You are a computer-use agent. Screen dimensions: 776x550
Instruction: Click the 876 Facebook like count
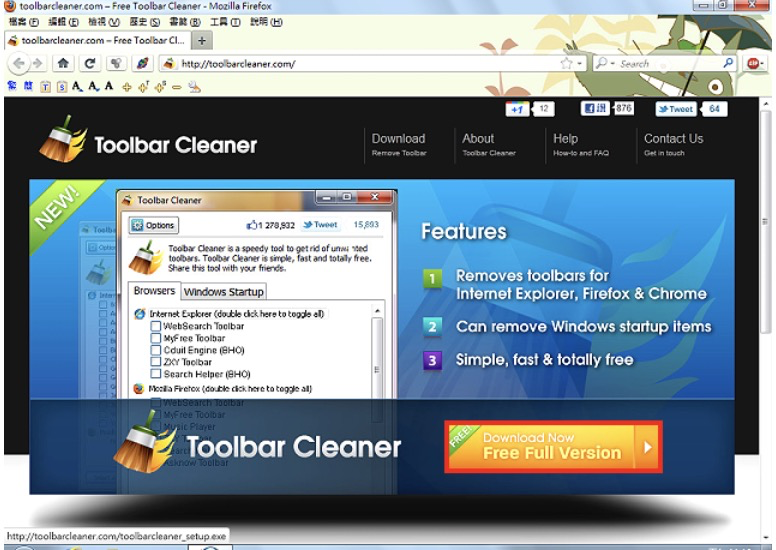[x=624, y=108]
